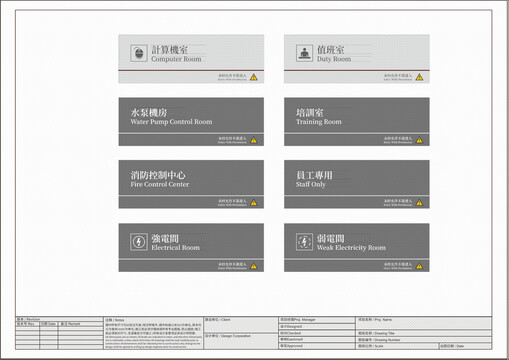Click the Chinese title 消防控制中心
The height and width of the screenshot is (360, 509).
coord(158,175)
